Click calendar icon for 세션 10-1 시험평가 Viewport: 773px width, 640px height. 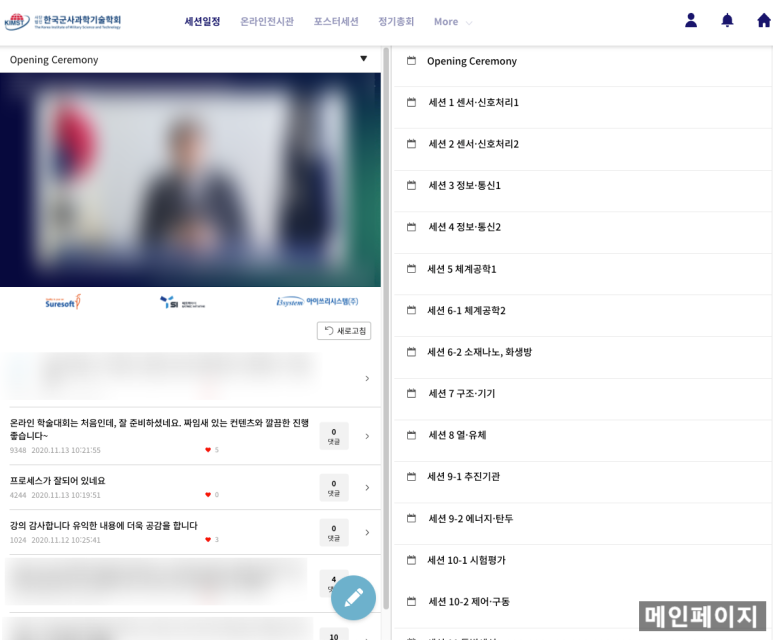411,560
